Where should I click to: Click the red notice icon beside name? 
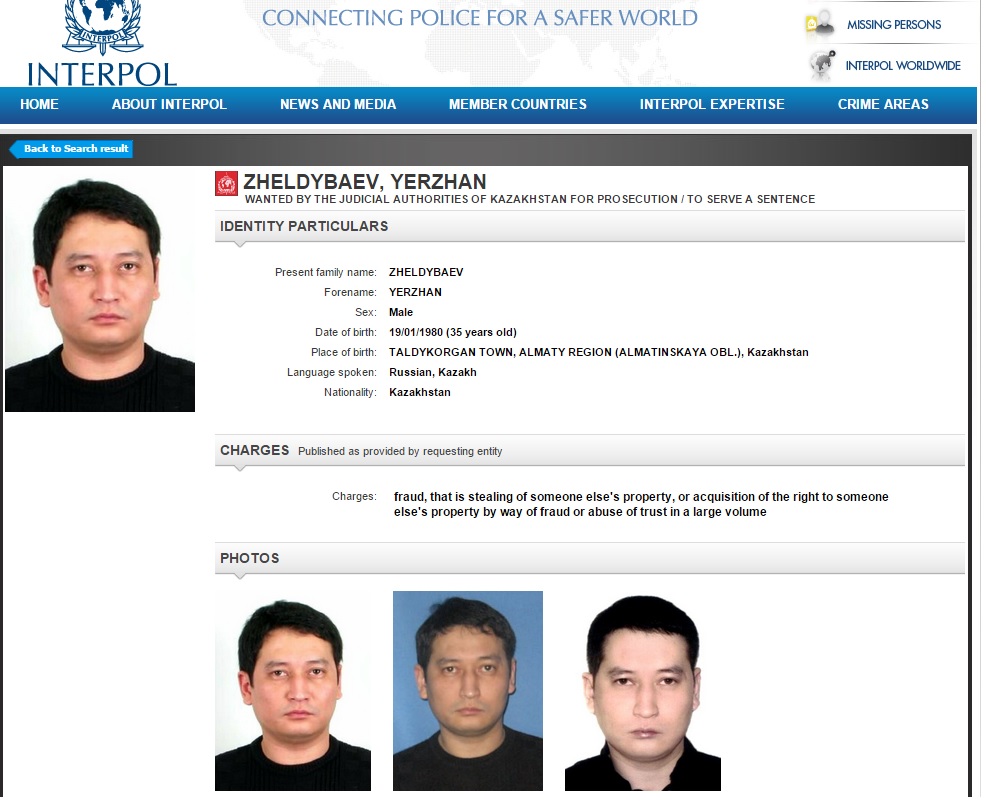(226, 184)
